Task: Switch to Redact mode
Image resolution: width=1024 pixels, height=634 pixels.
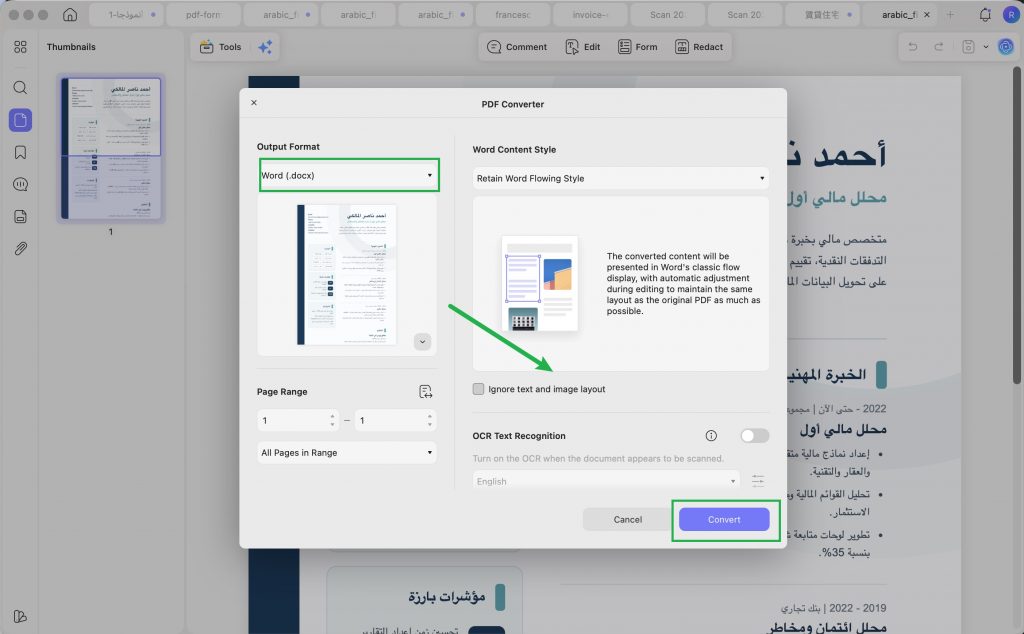Action: pos(699,47)
